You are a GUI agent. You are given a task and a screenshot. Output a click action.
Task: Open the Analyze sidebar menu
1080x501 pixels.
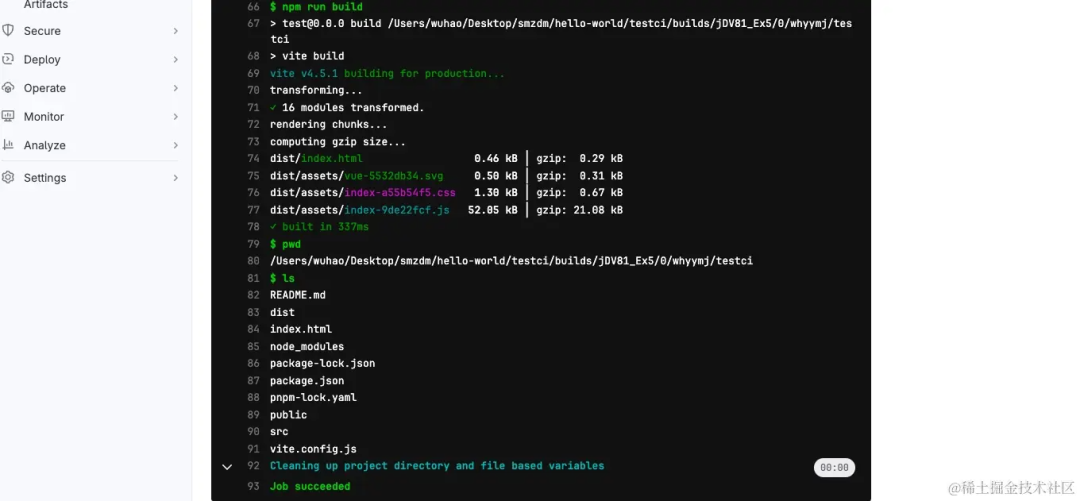[x=45, y=145]
